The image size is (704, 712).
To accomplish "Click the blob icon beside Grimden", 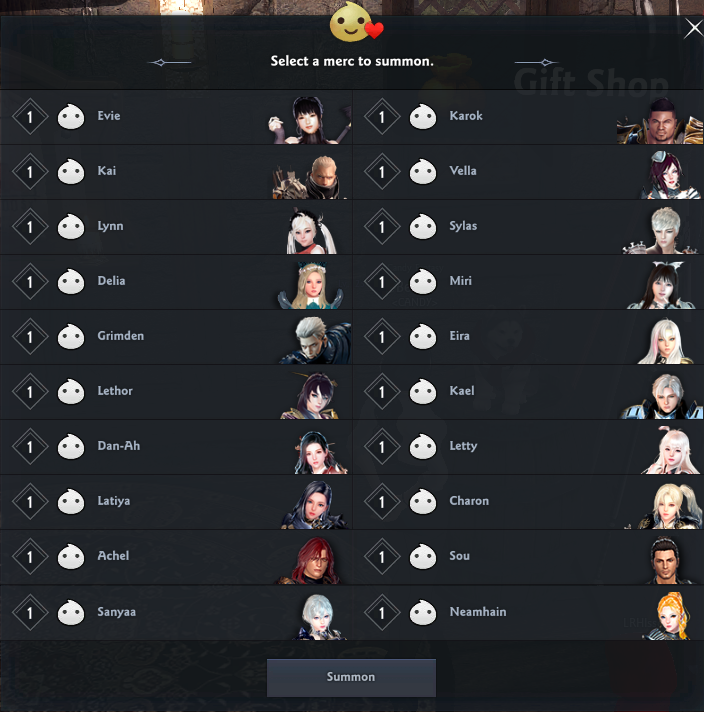I will [71, 336].
